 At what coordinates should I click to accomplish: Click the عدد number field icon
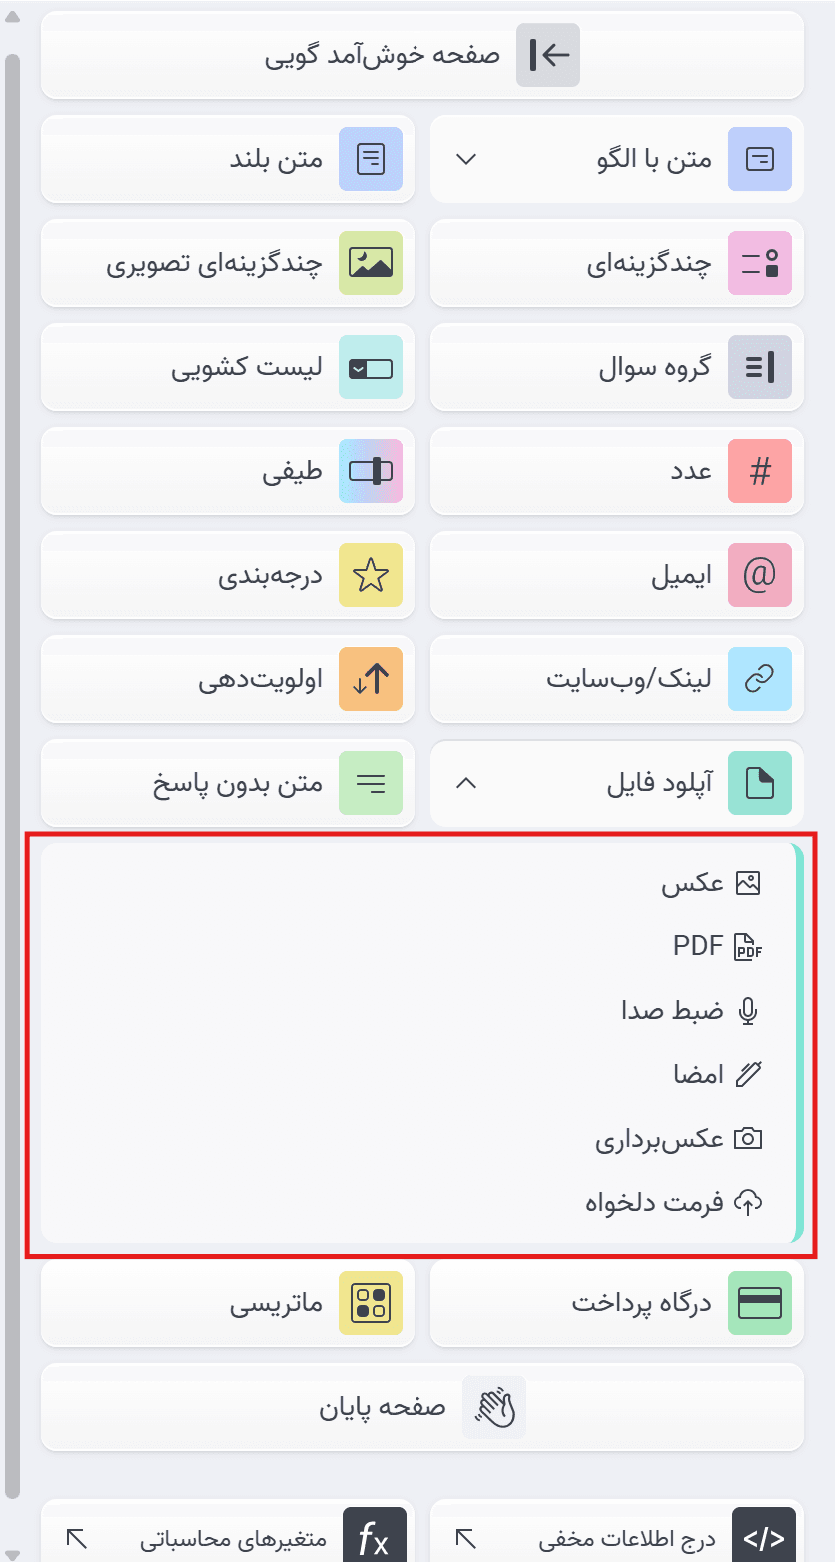759,471
